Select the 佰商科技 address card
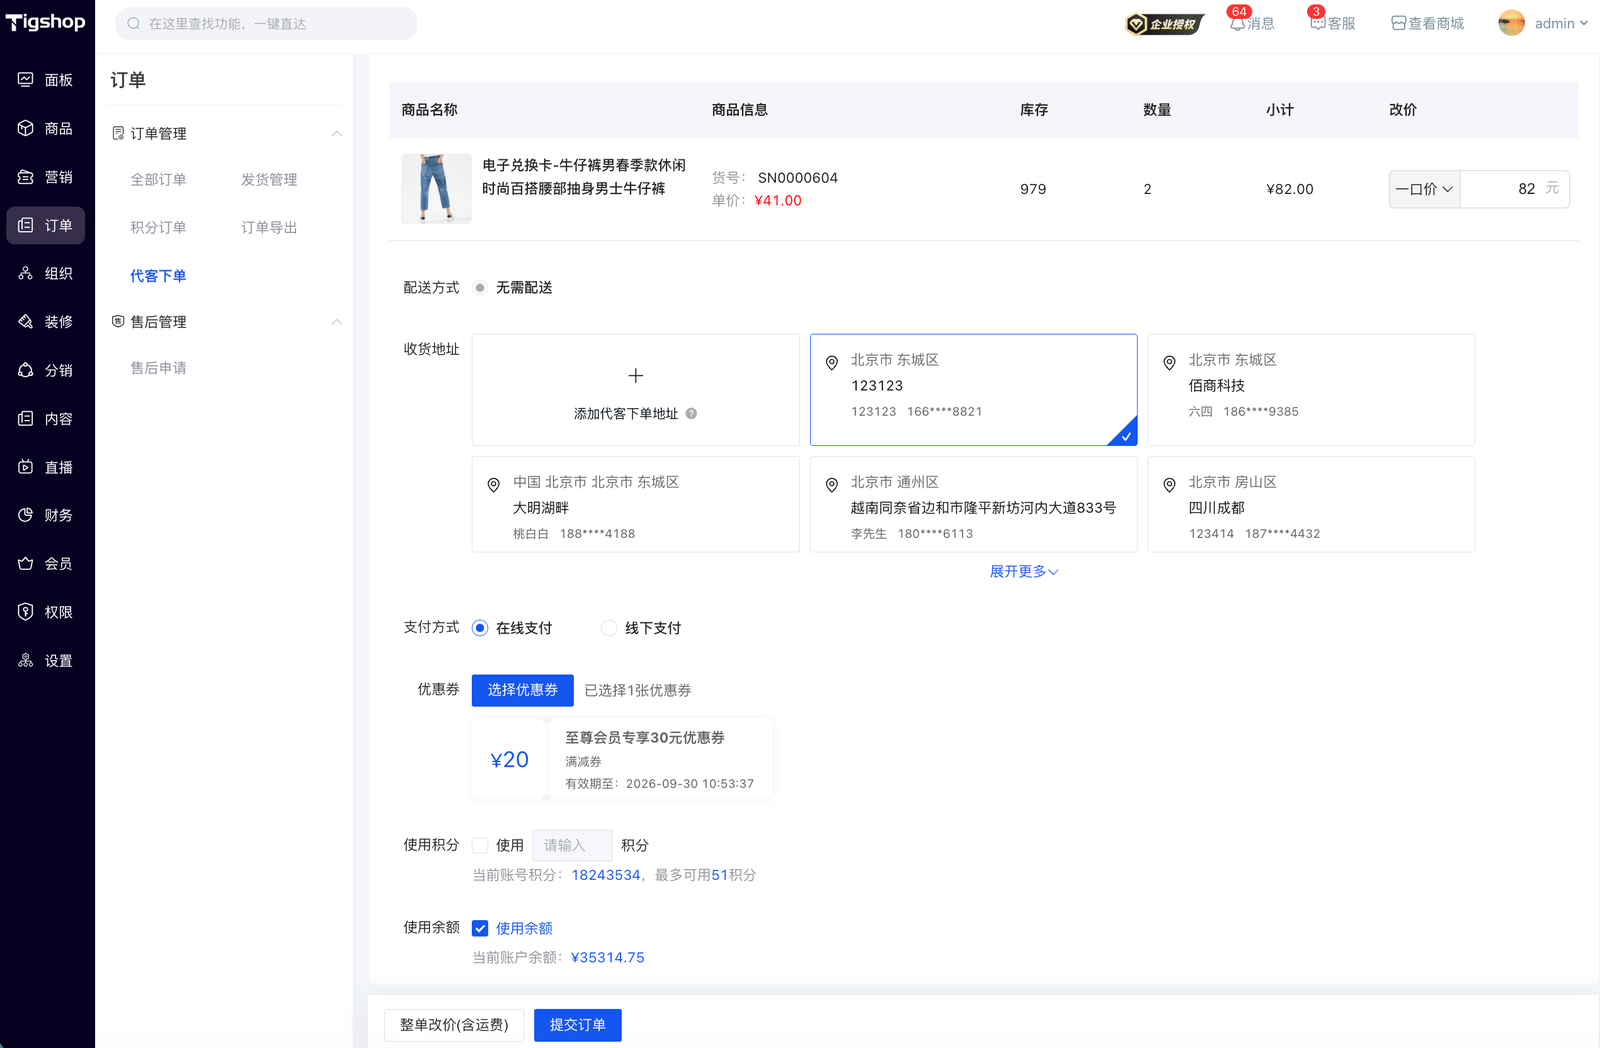Screen dimensions: 1600x1048 tap(1310, 389)
